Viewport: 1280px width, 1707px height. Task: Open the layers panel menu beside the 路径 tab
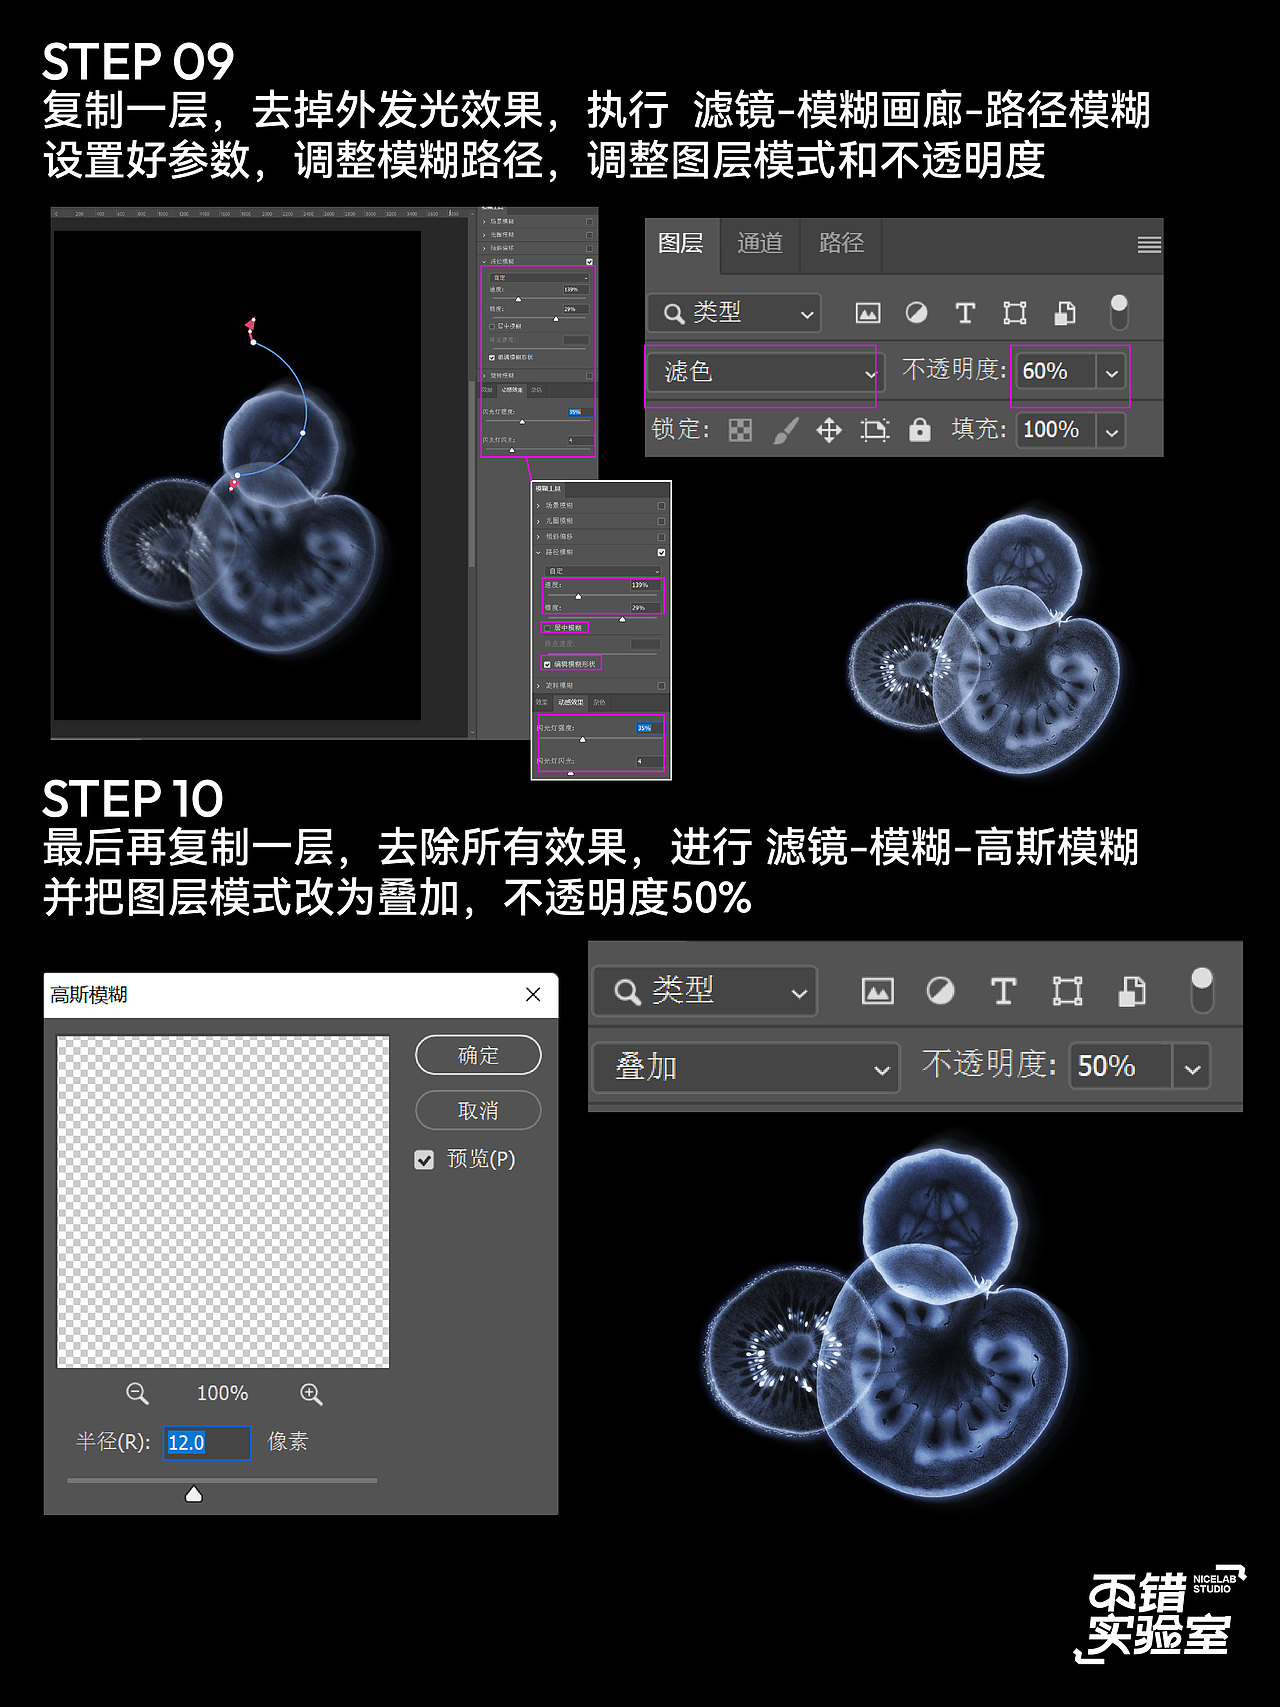1149,244
